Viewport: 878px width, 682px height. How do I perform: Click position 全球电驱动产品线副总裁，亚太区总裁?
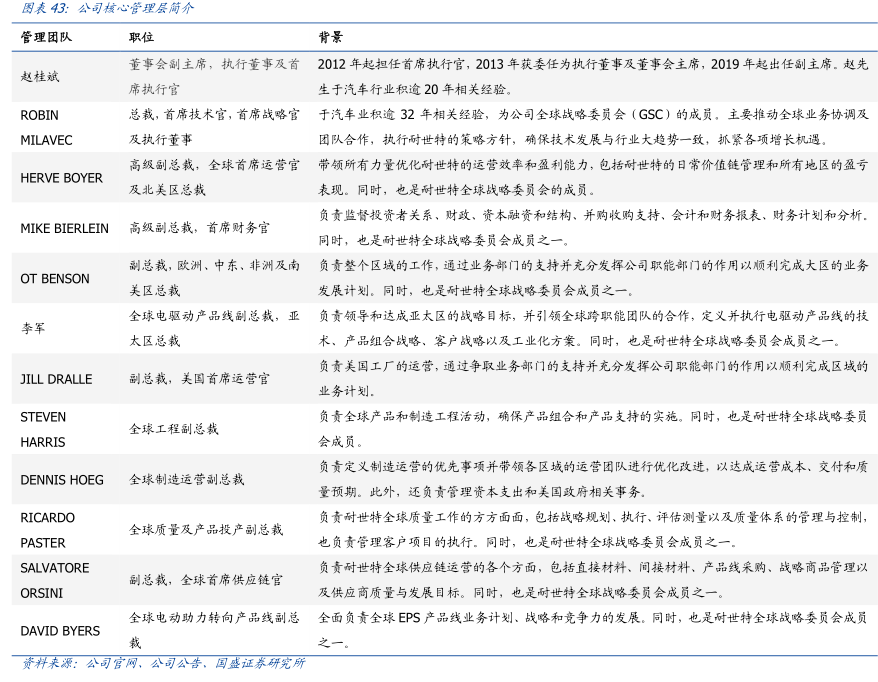214,329
